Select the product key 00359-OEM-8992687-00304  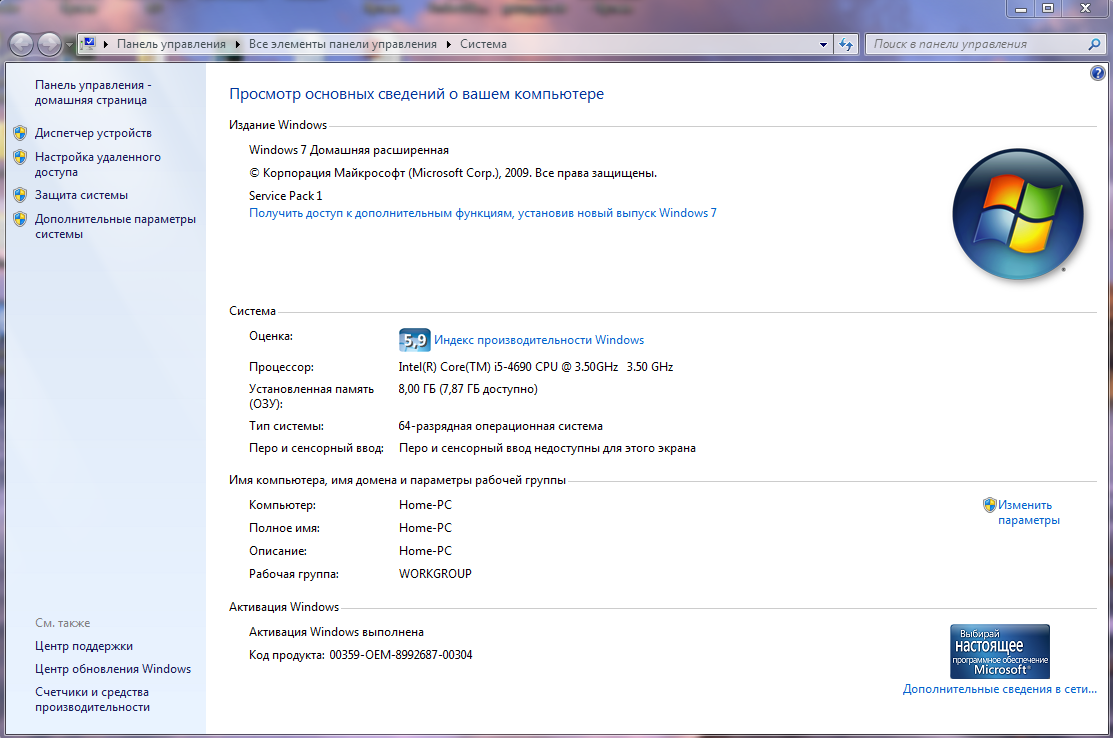[400, 655]
